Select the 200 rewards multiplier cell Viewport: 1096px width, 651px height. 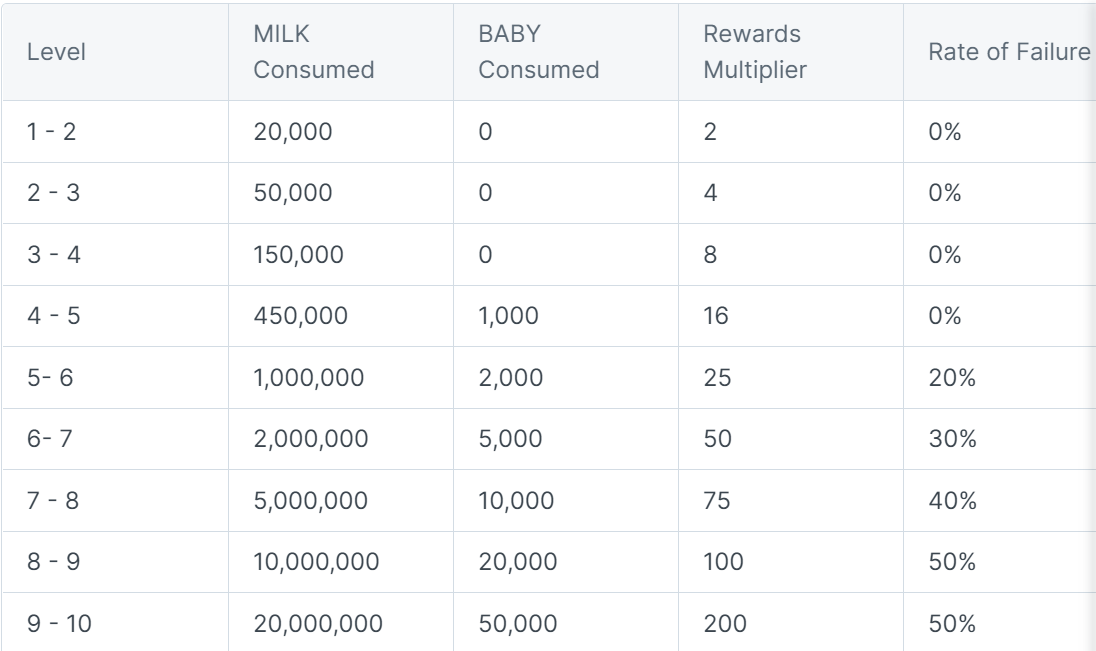pyautogui.click(x=723, y=627)
